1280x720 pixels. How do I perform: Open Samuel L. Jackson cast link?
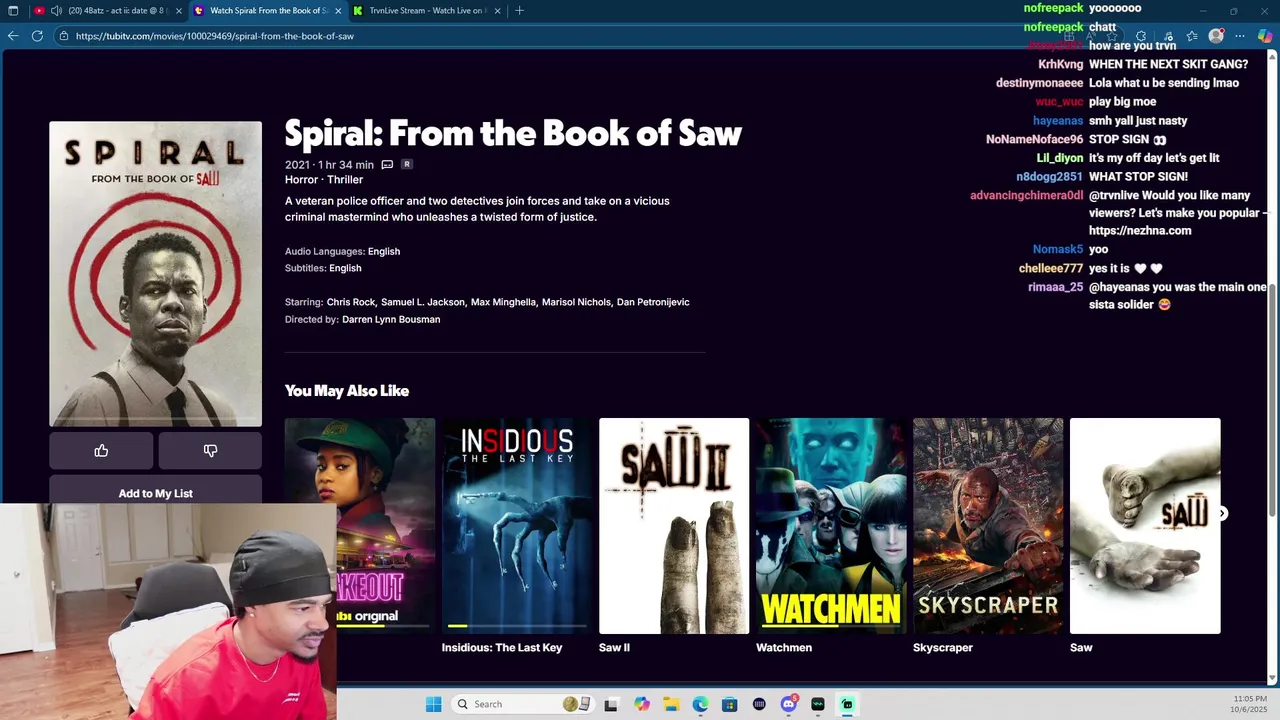tap(422, 302)
